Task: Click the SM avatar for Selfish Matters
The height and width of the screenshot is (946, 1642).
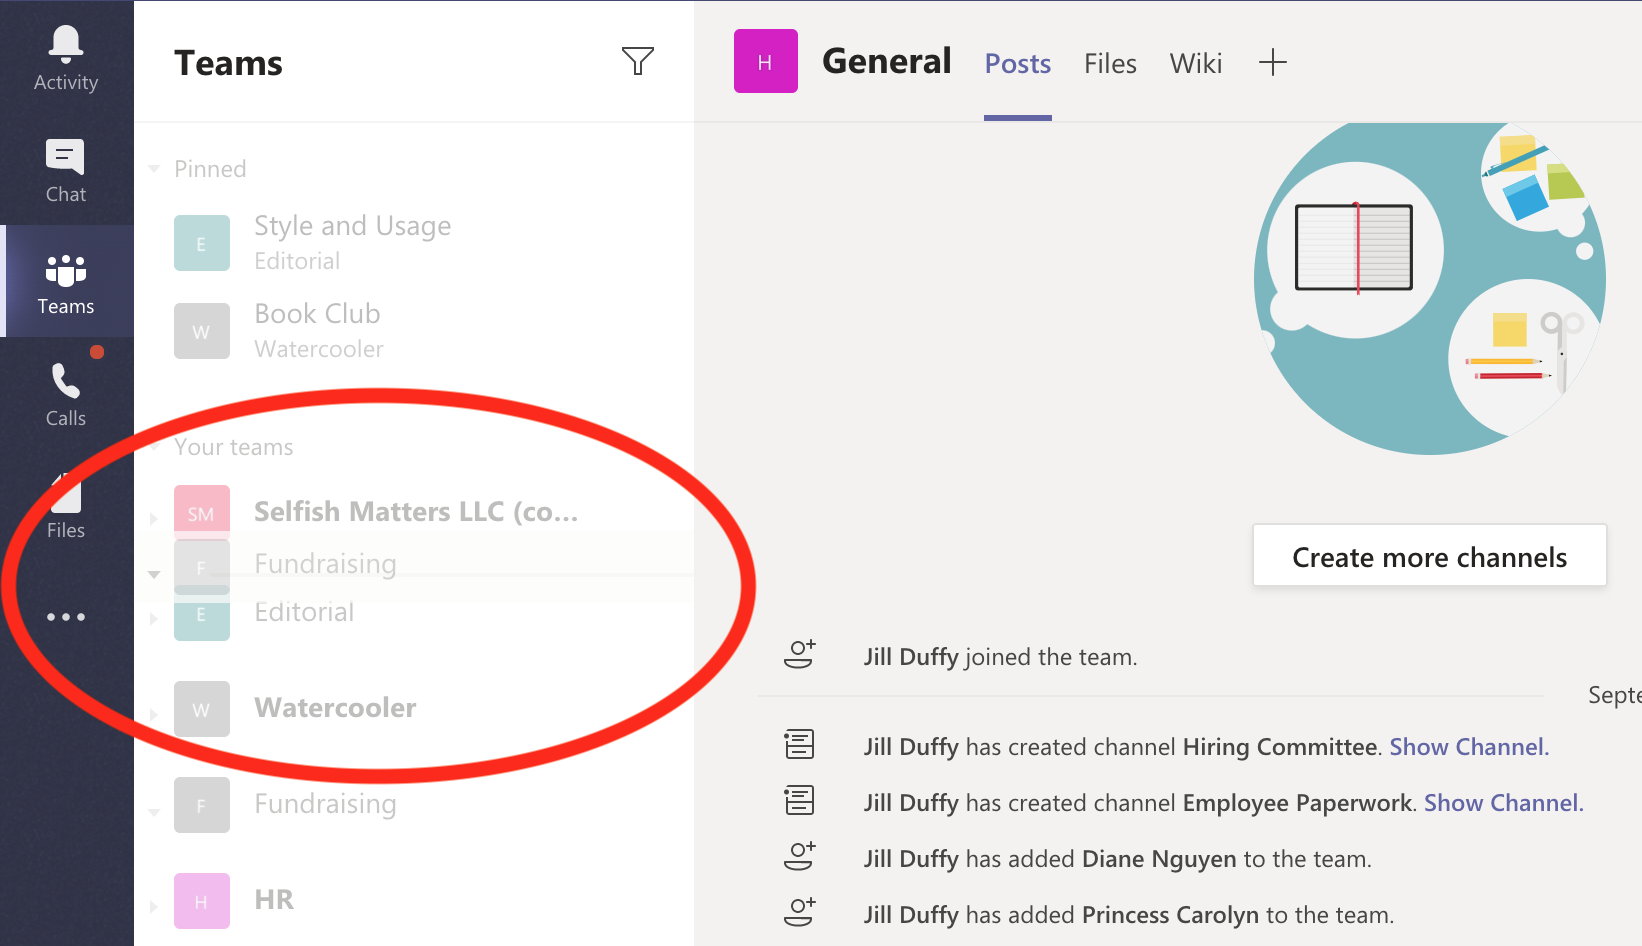Action: 202,512
